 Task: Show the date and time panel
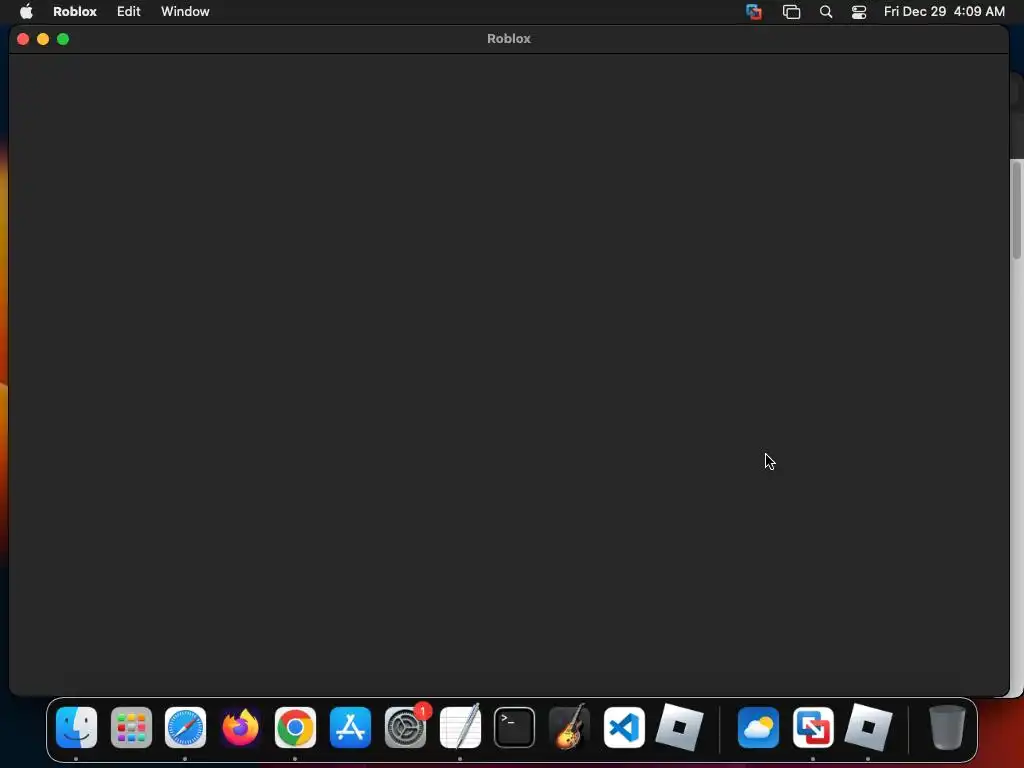coord(944,11)
